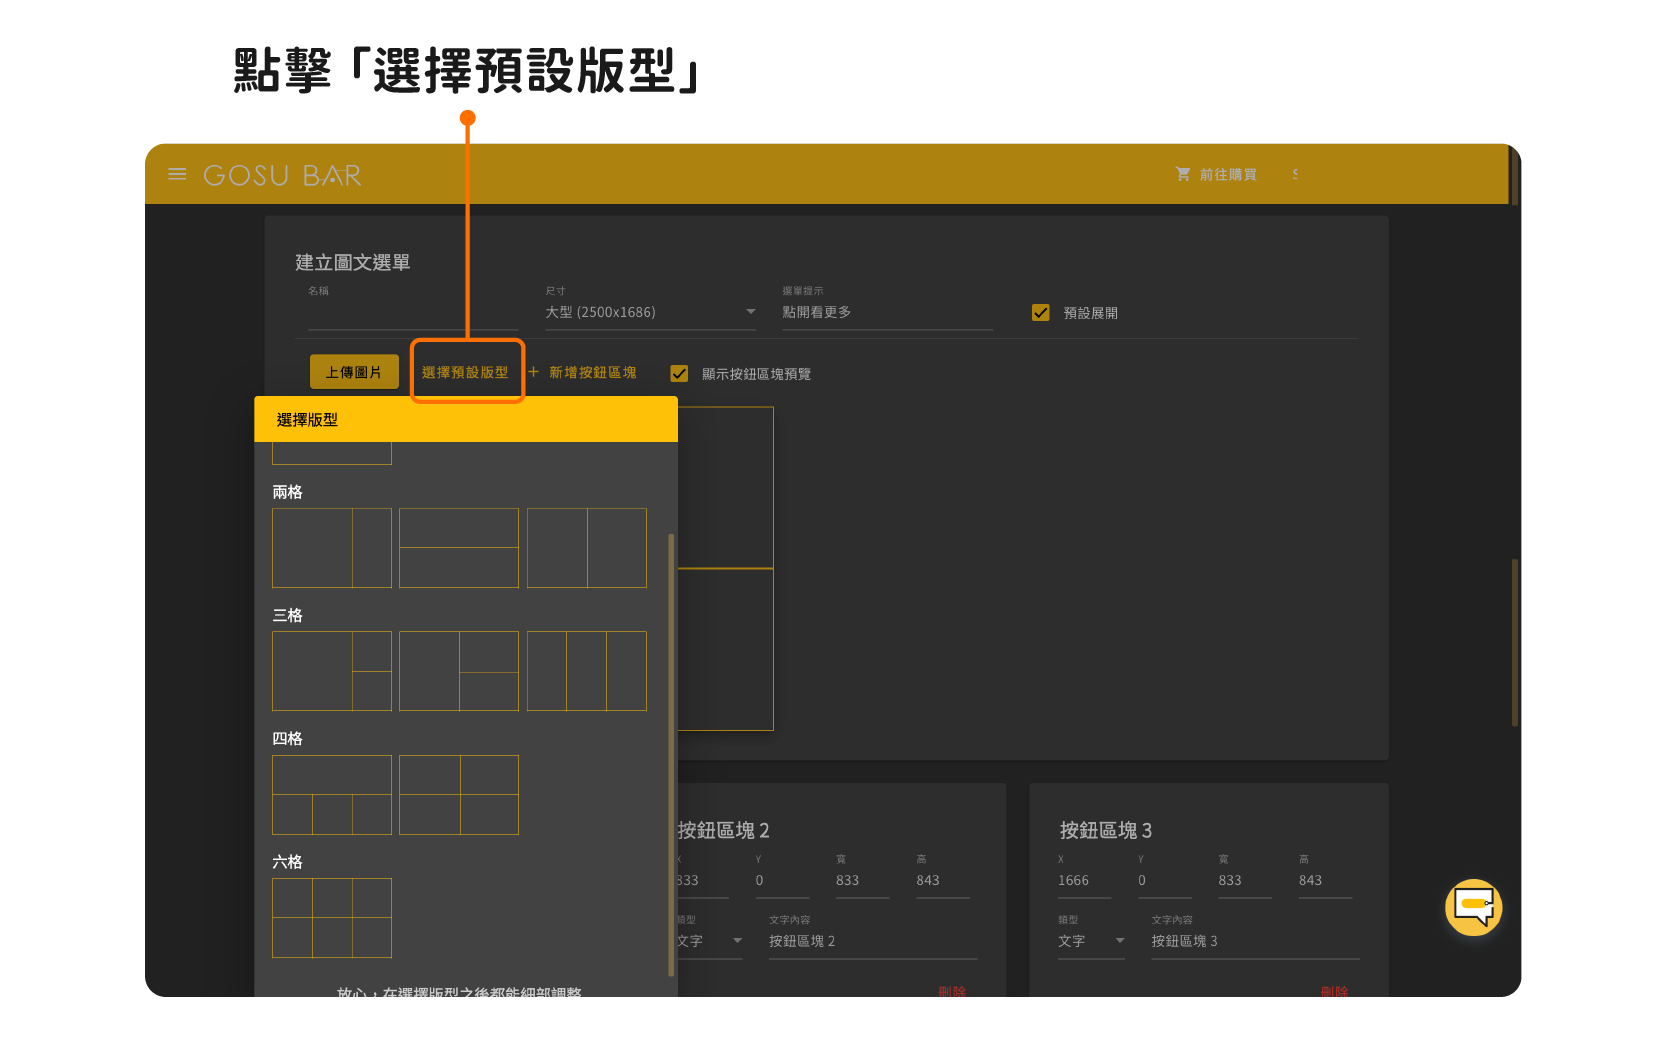Open the 類型 dropdown in 按鈕區塊 3
The image size is (1667, 1042).
pos(1091,941)
